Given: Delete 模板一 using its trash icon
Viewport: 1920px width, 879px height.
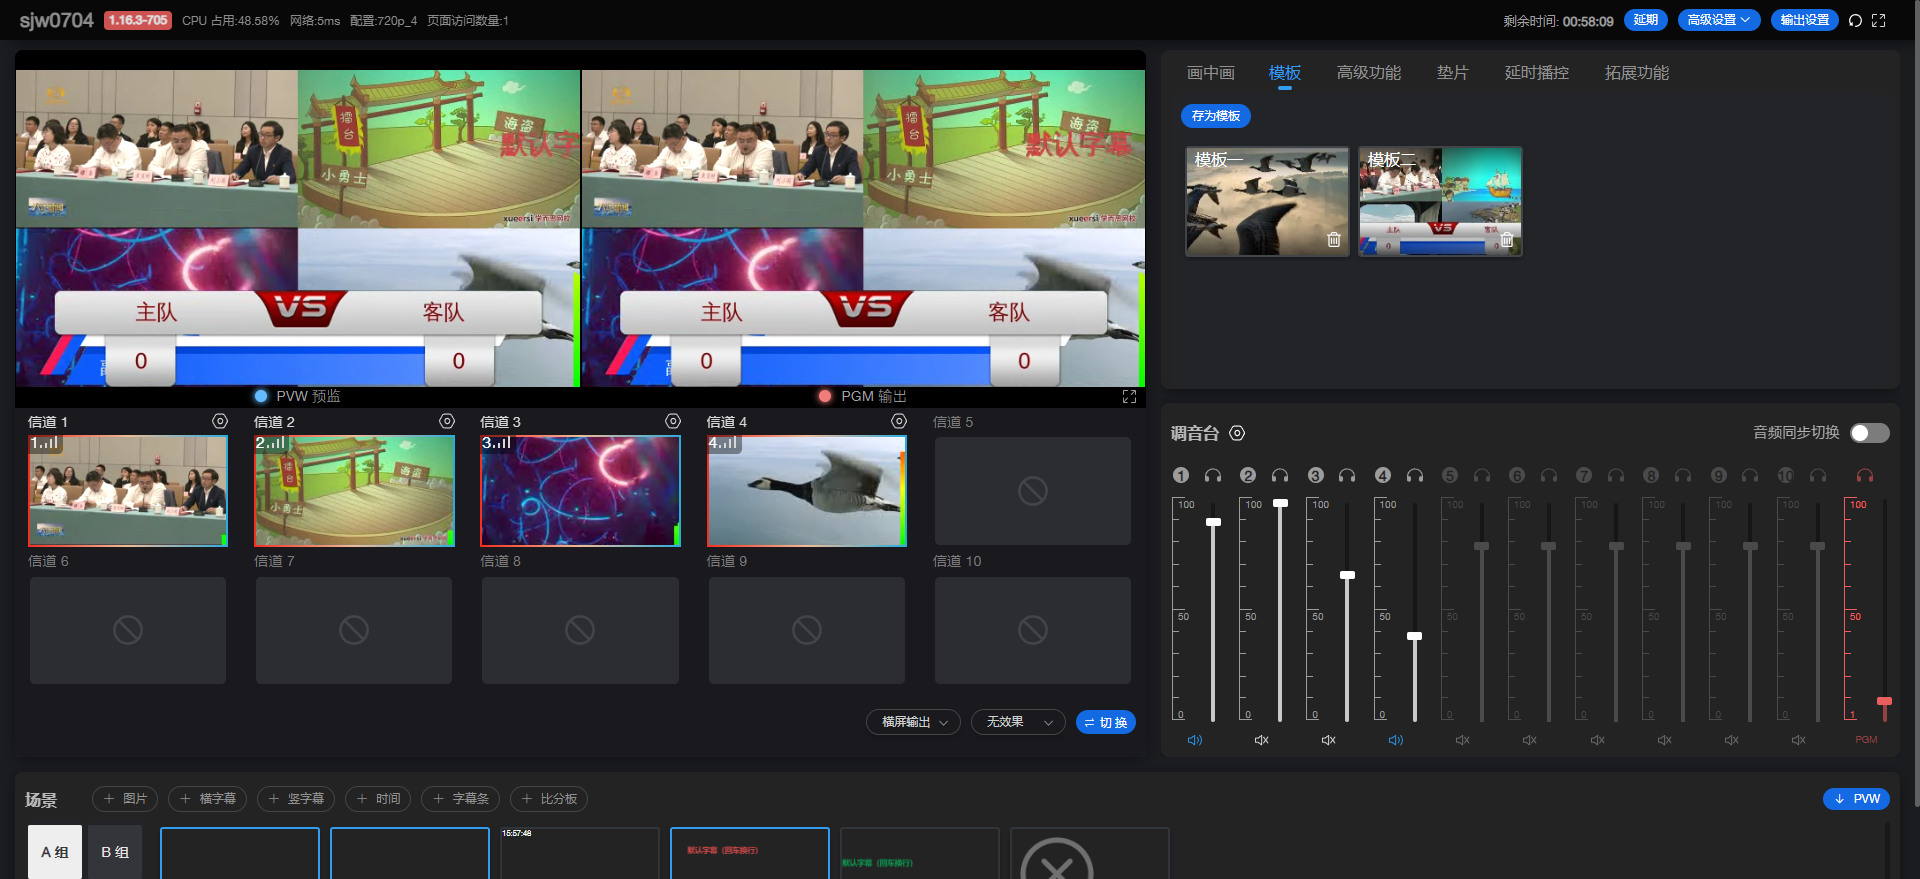Looking at the screenshot, I should [x=1333, y=240].
